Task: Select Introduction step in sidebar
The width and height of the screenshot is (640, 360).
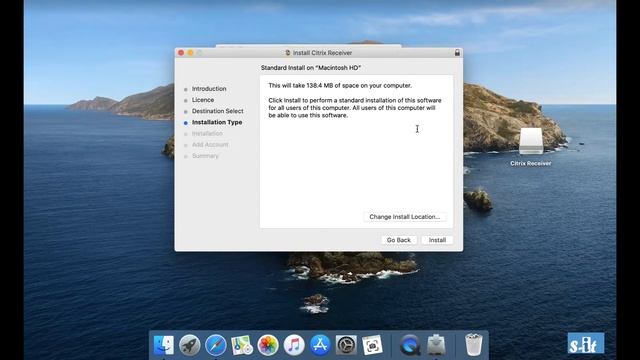Action: point(209,89)
